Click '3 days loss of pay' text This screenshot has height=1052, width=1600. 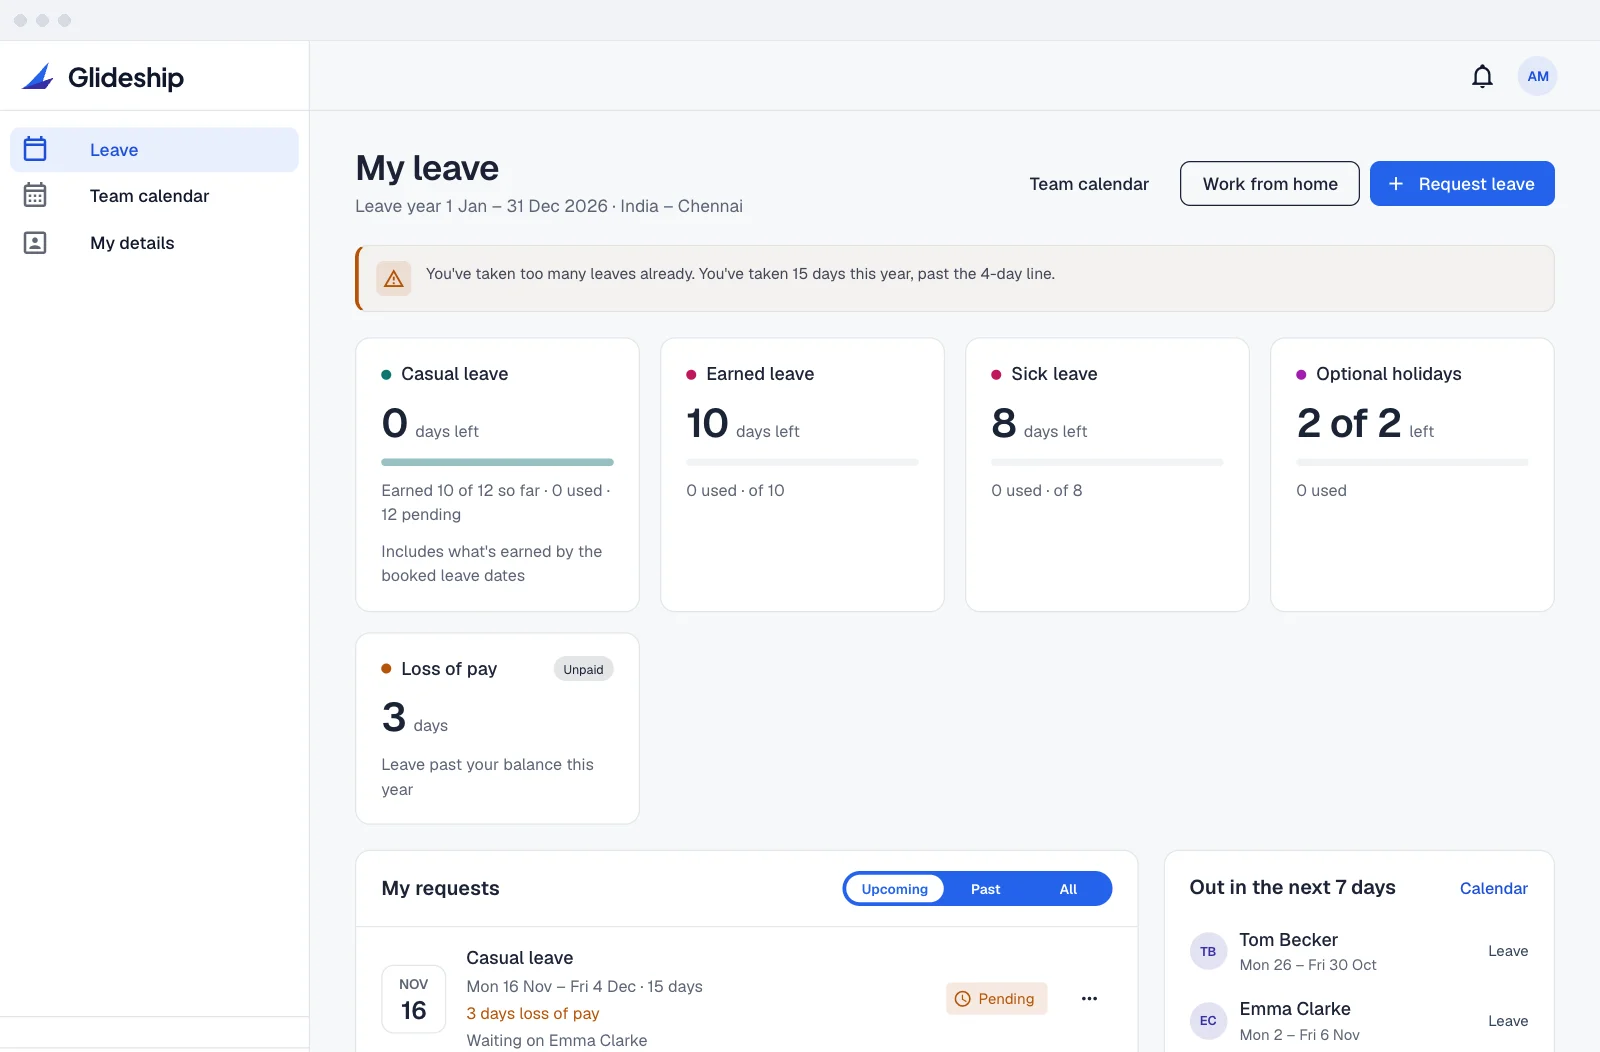click(533, 1013)
